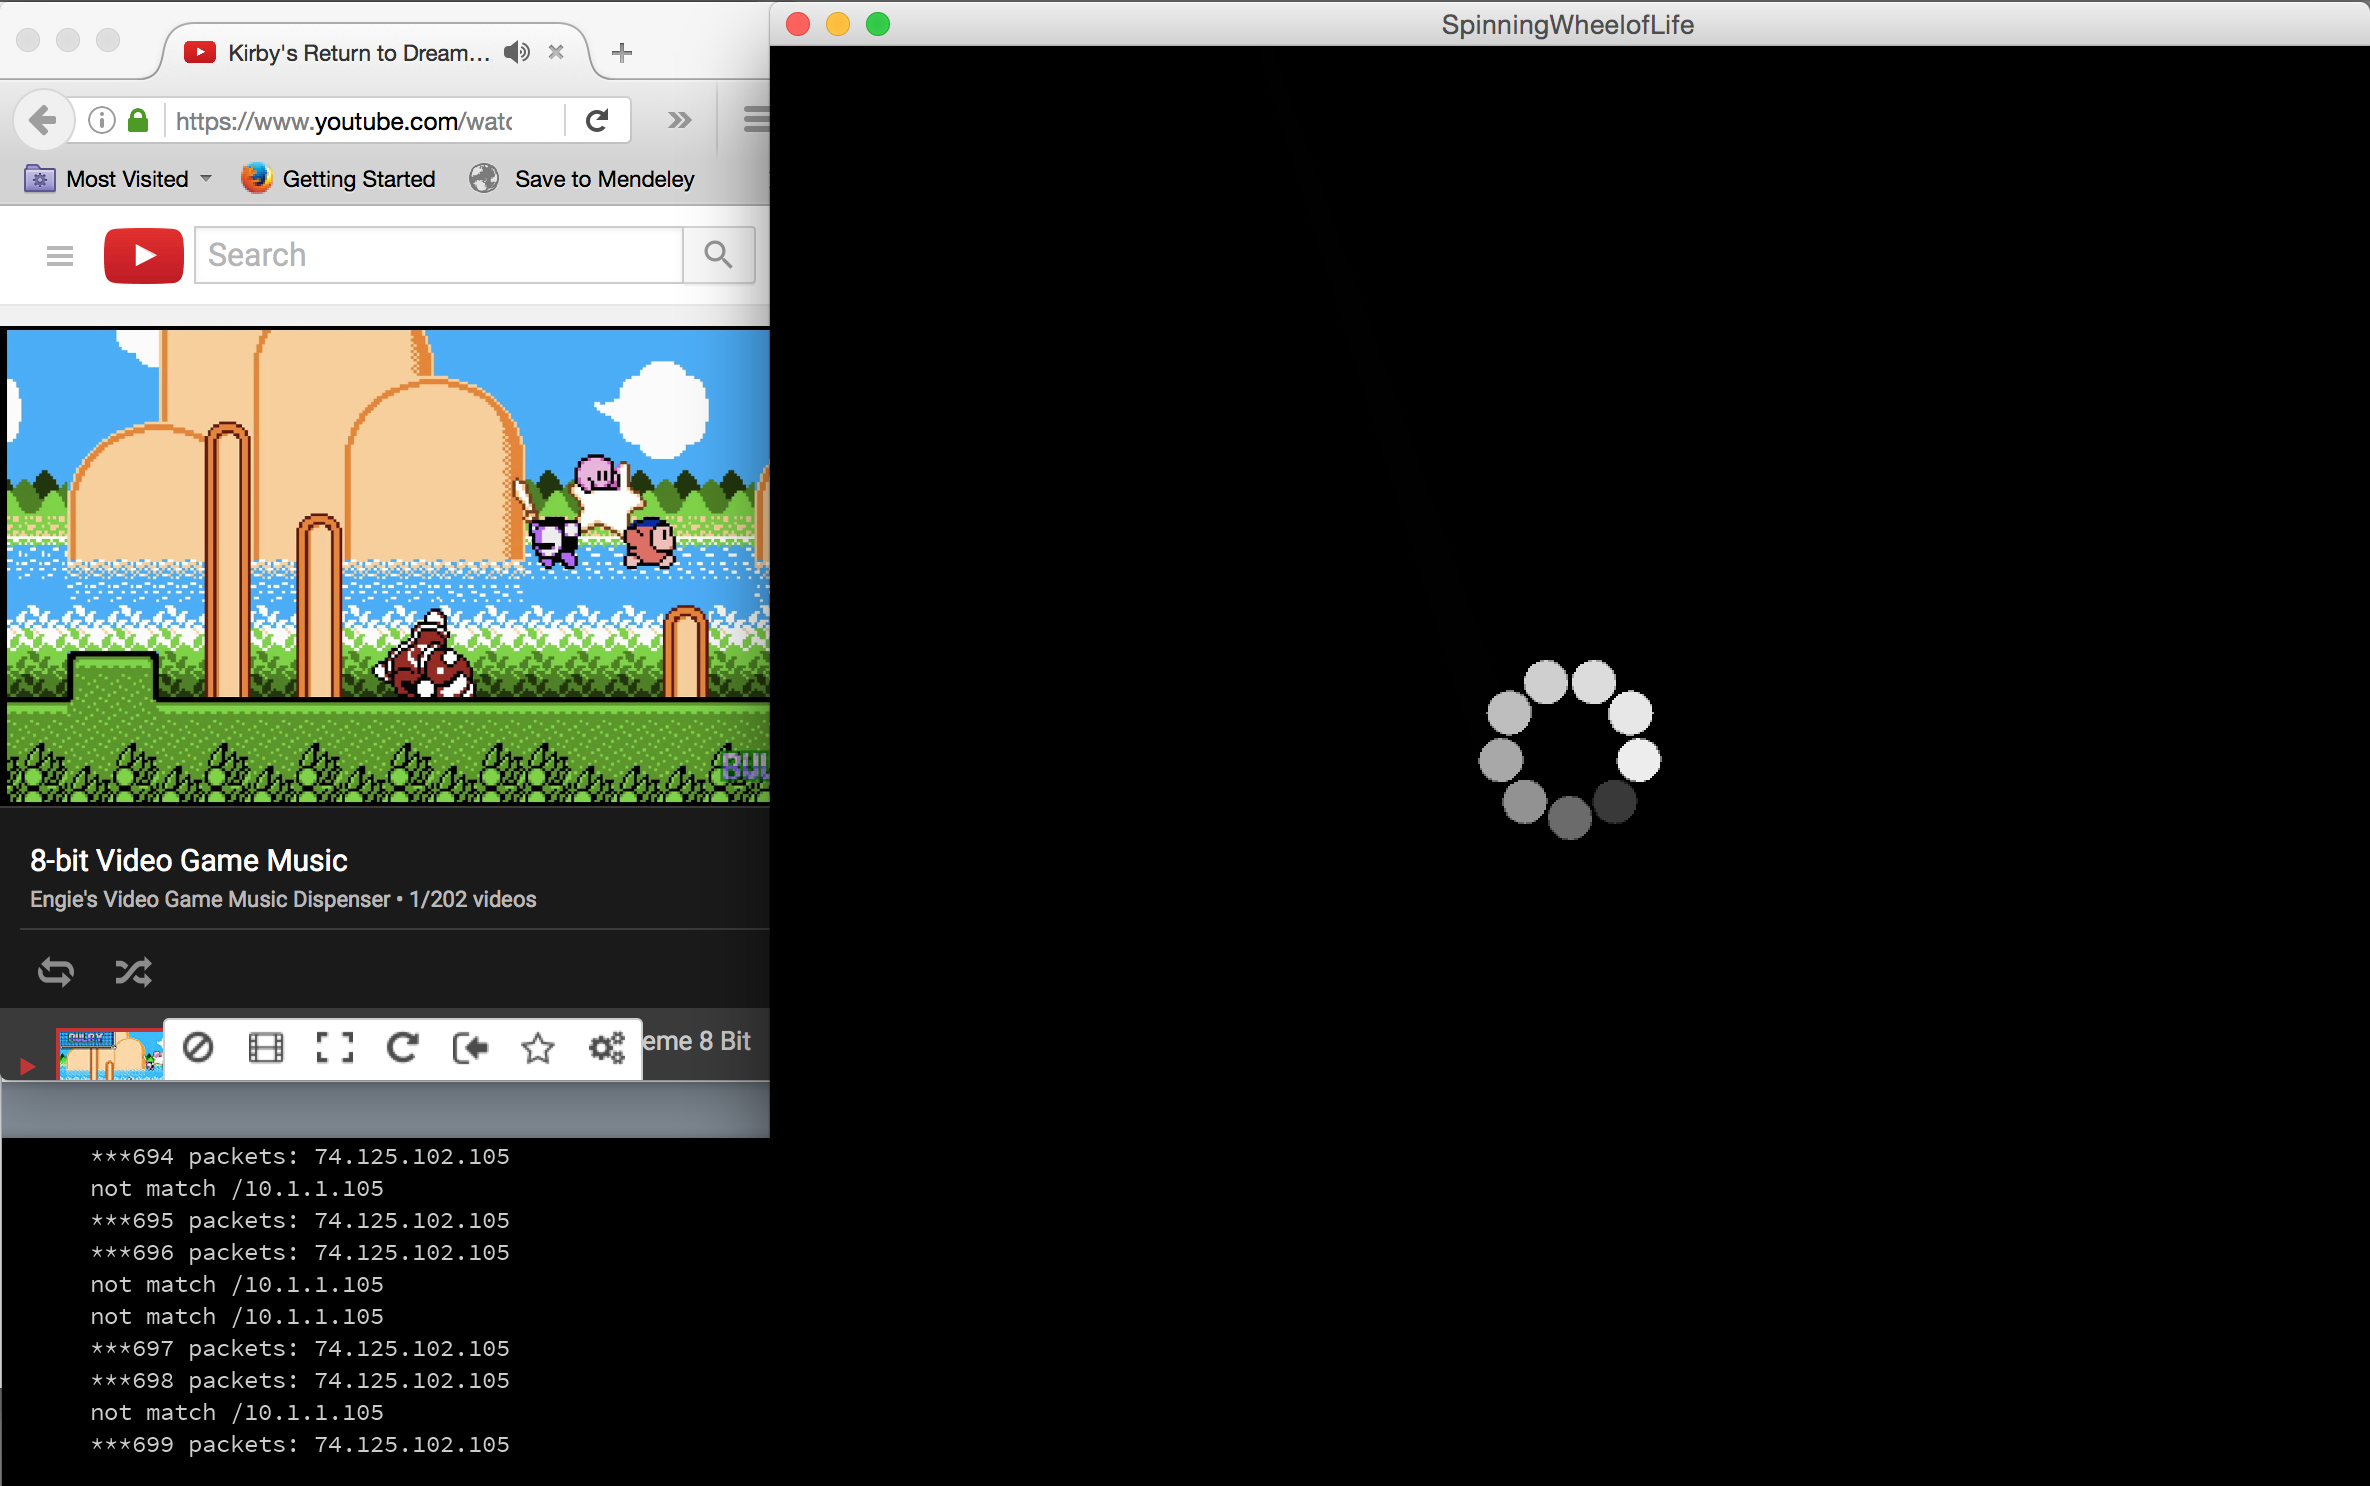Click the reload arrow in popup toolbar
This screenshot has width=2370, height=1486.
pos(402,1047)
